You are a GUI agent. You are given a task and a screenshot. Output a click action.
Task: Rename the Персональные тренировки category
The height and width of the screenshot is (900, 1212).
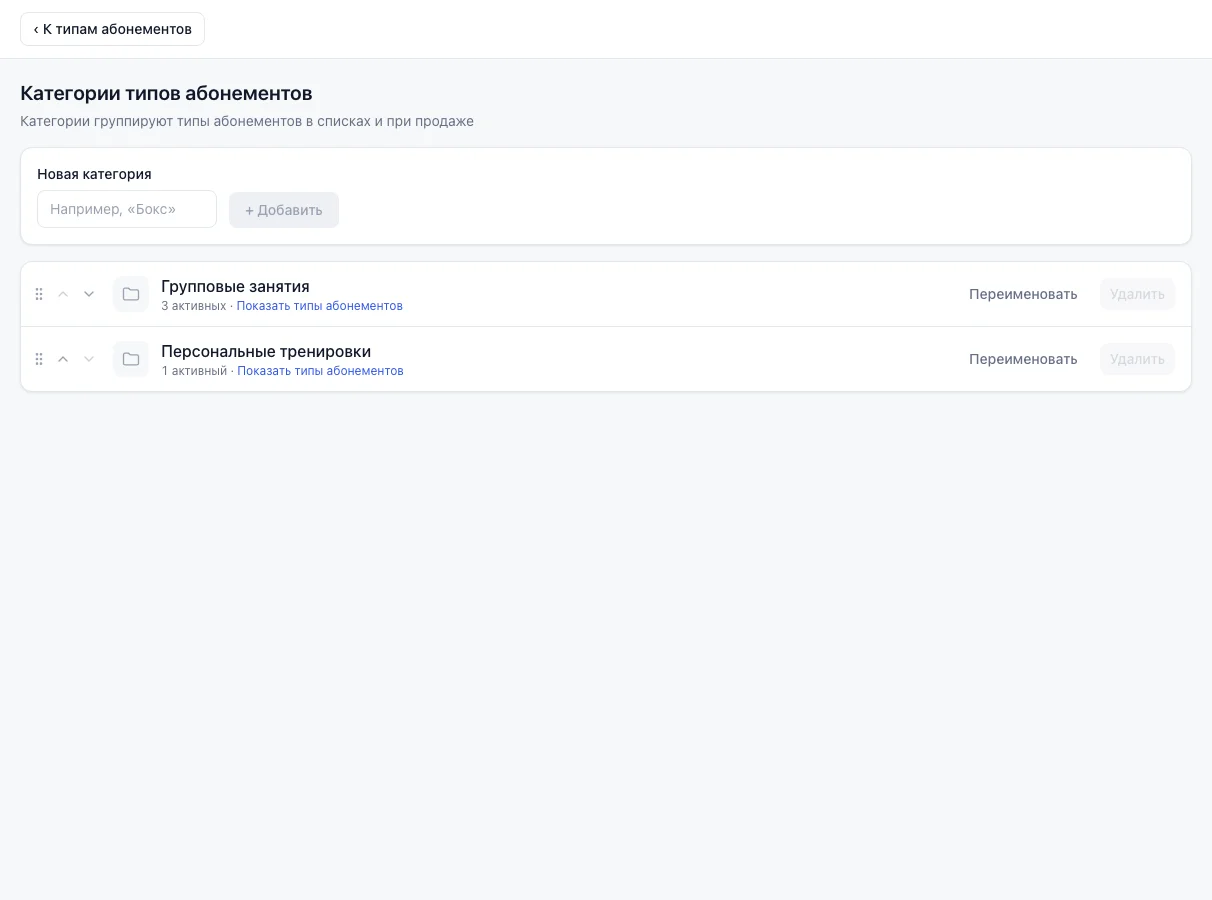click(x=1023, y=359)
